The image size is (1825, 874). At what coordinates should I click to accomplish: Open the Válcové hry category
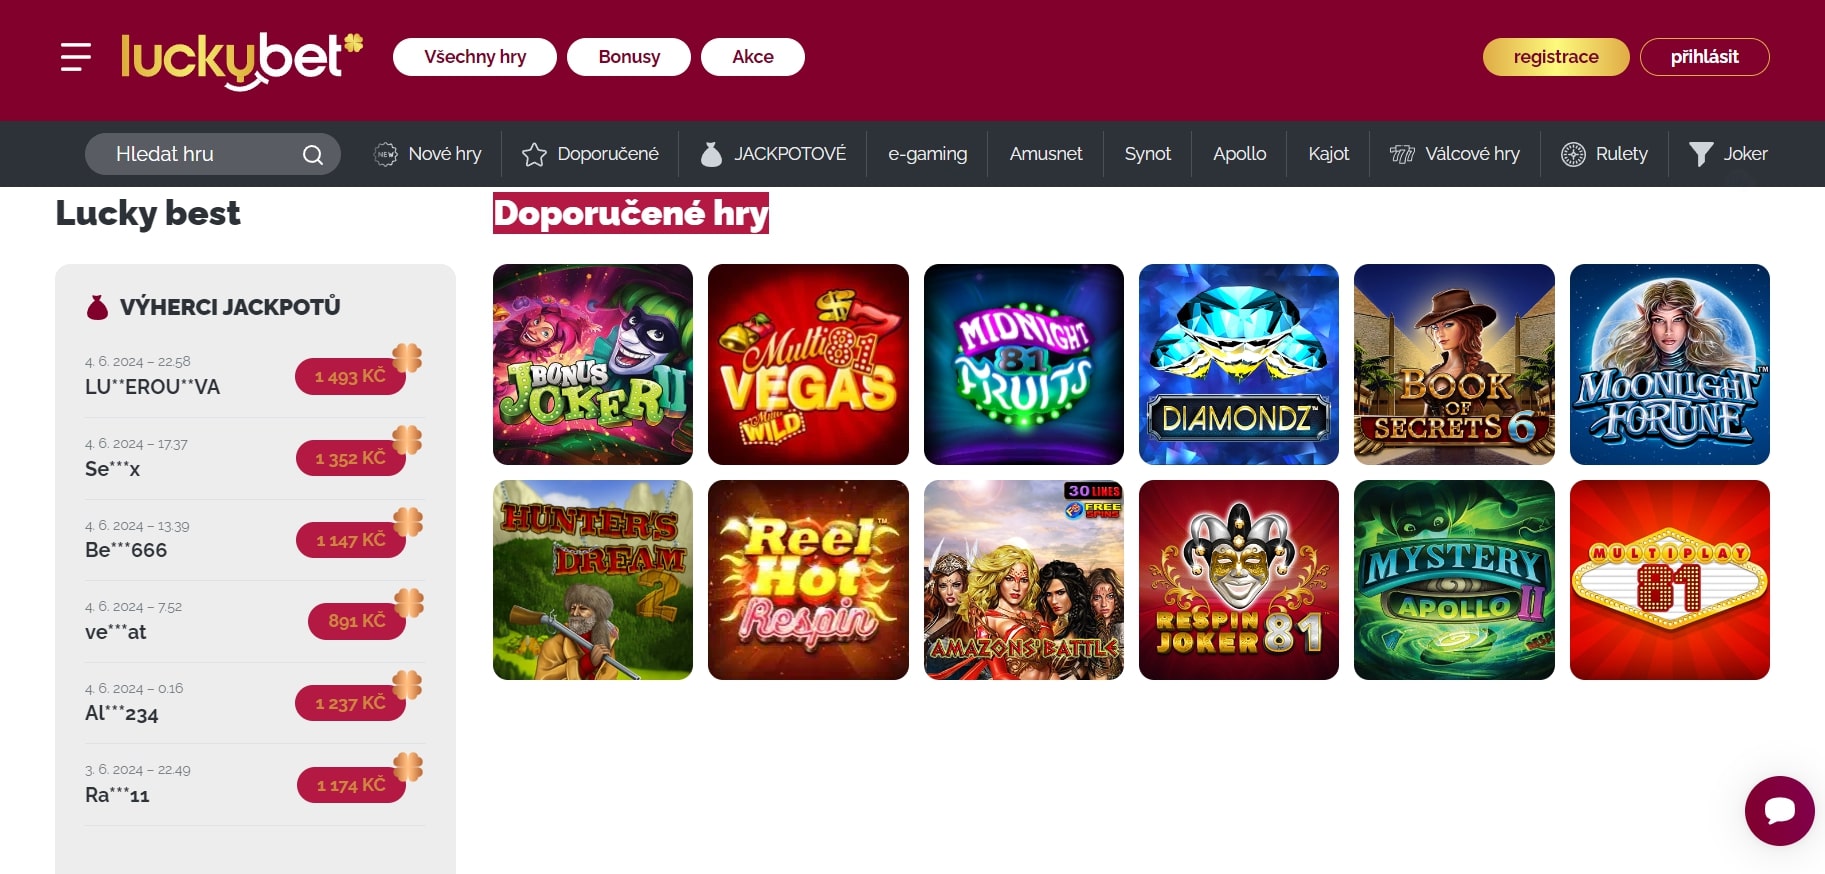click(1455, 154)
